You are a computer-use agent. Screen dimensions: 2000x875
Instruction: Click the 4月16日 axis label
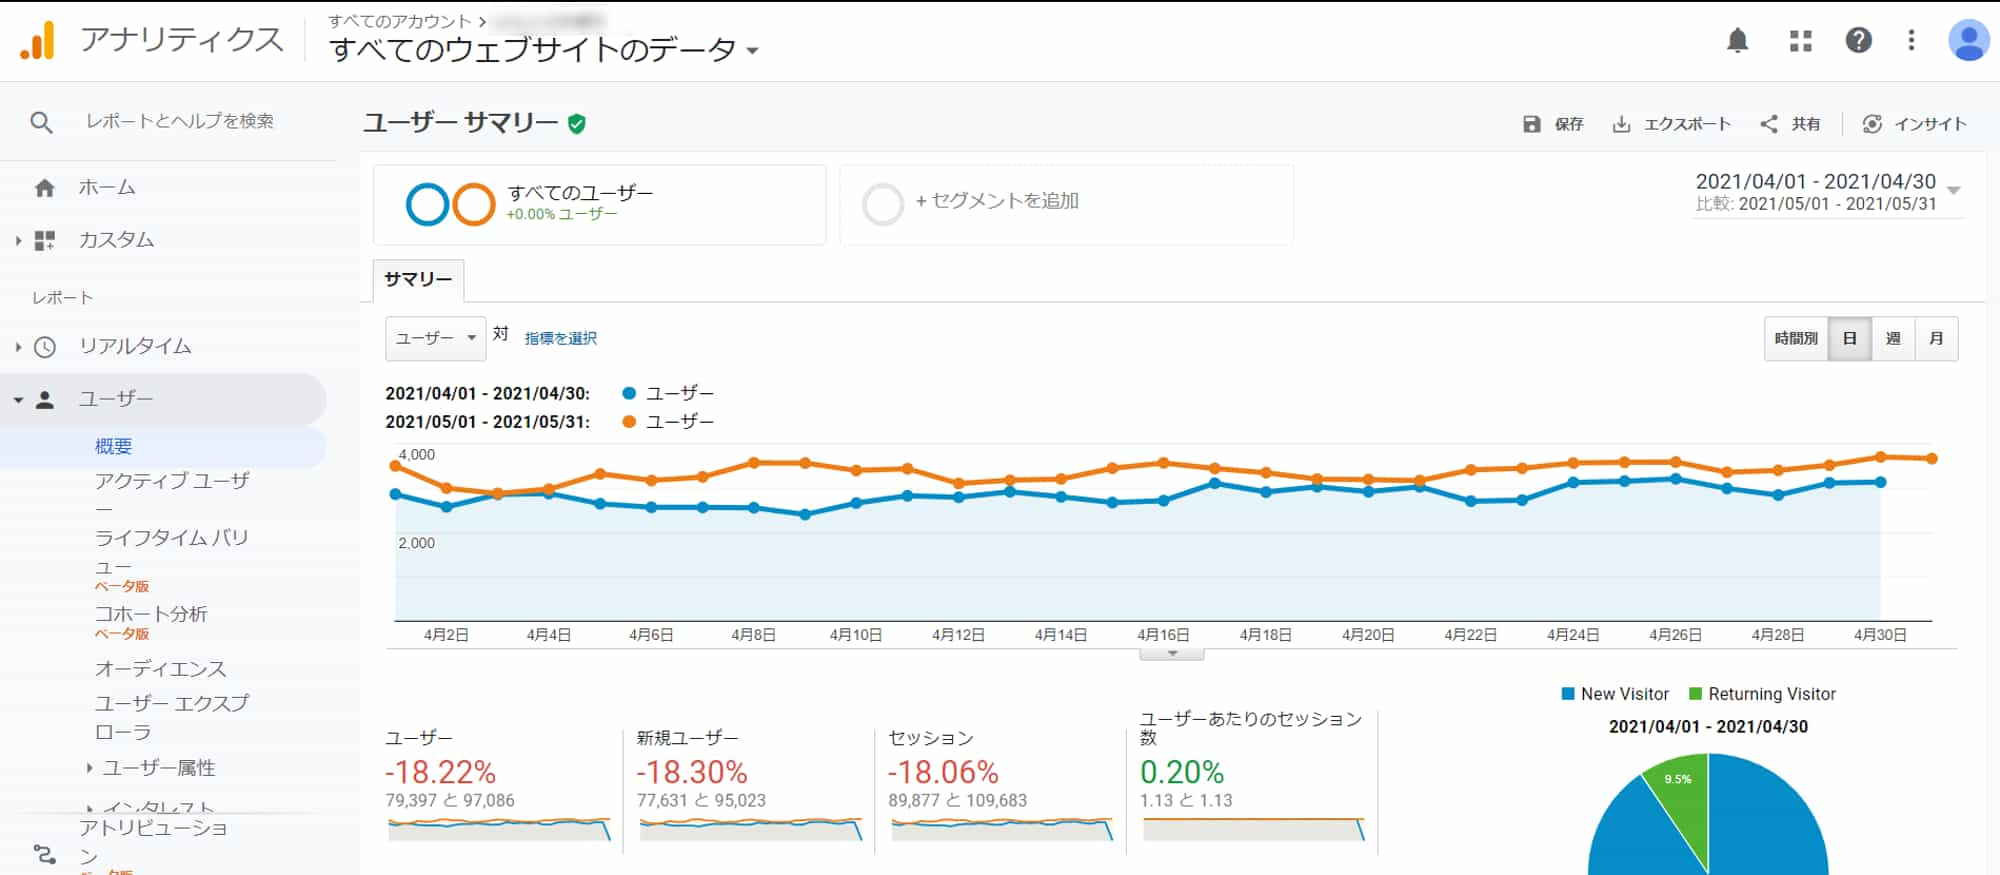1163,635
